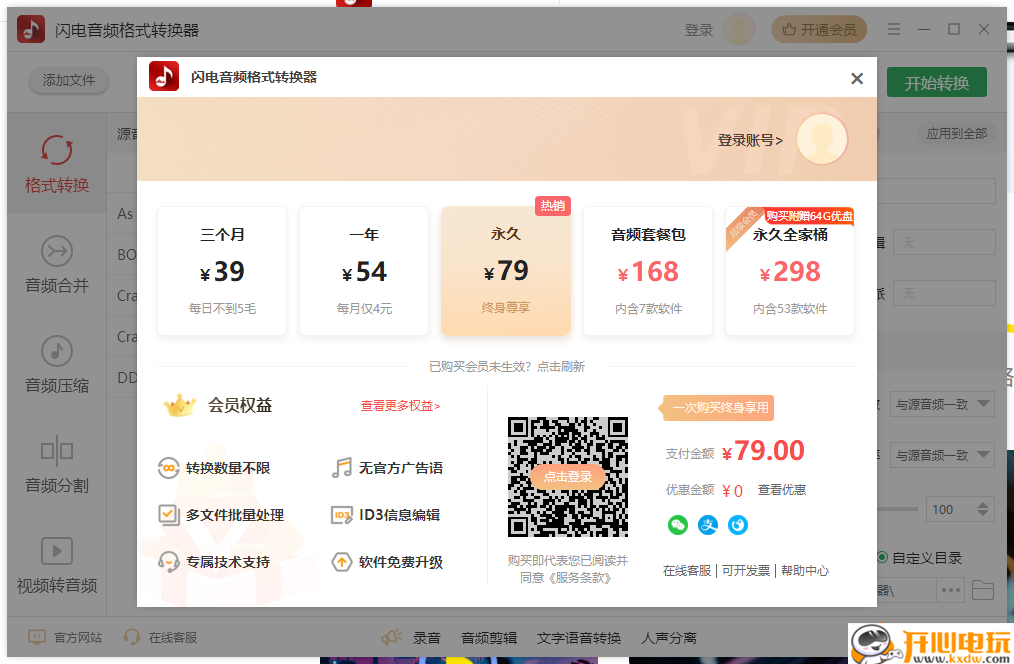The height and width of the screenshot is (664, 1014).
Task: Click the 点击登录 QR code
Action: (x=567, y=477)
